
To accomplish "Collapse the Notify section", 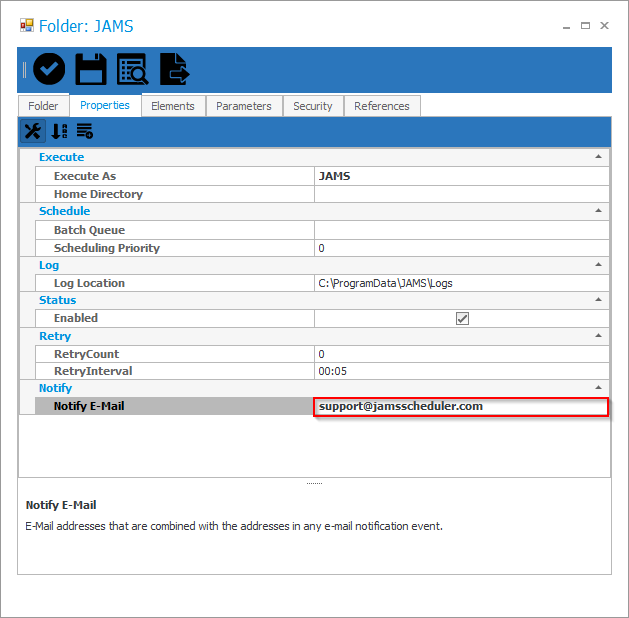I will pos(599,387).
